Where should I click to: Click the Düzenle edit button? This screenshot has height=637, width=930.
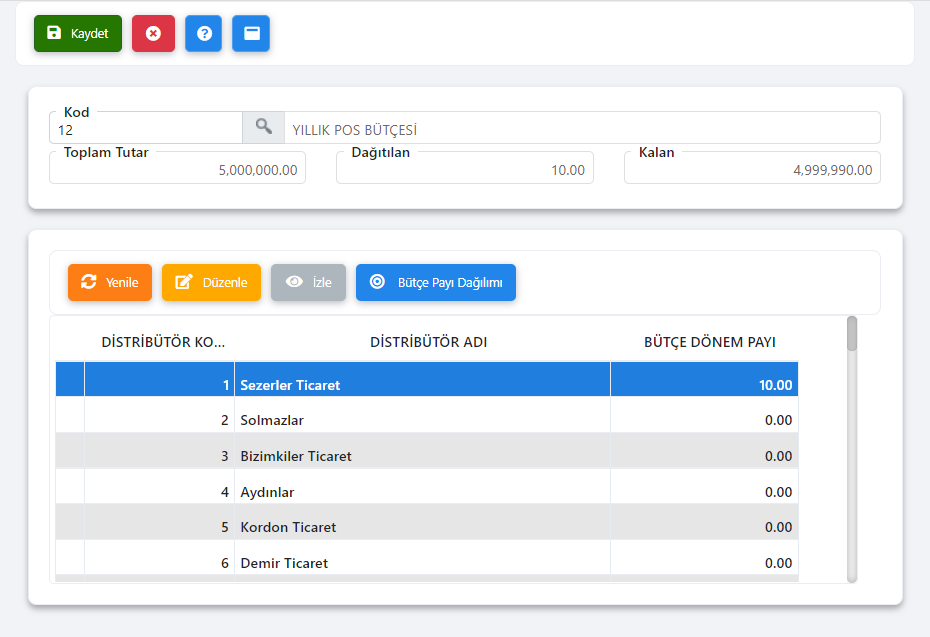point(211,282)
